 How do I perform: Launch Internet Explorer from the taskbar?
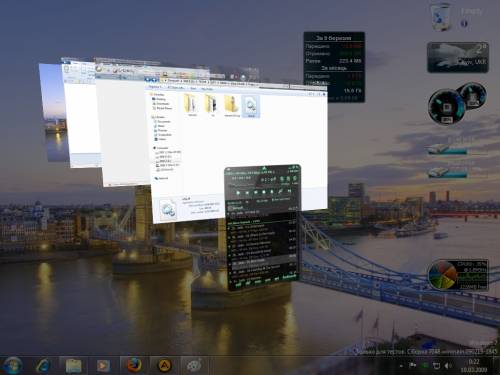click(43, 366)
